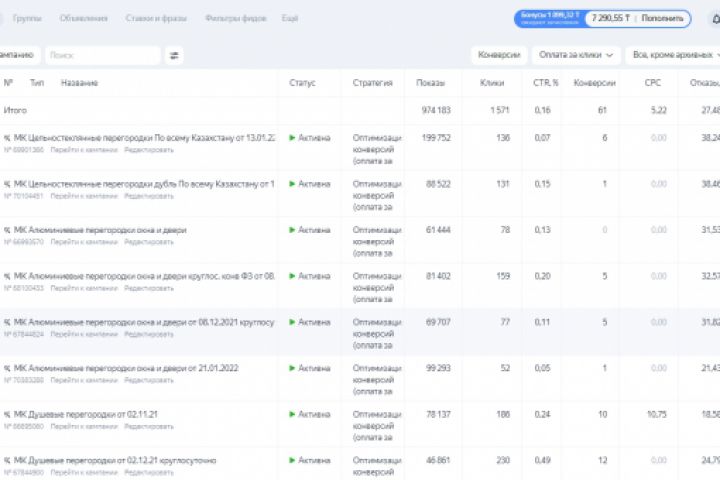Click the notification bell icon

[714, 18]
